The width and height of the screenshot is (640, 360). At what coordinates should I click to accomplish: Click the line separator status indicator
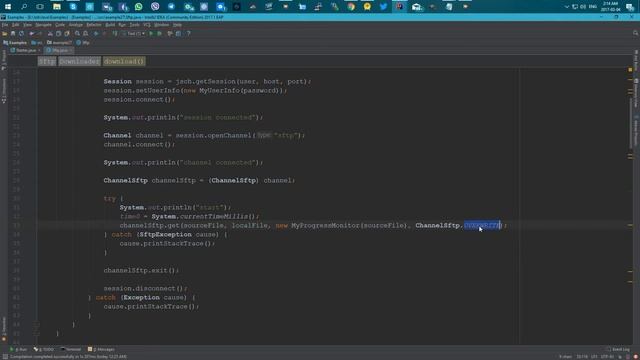point(593,357)
